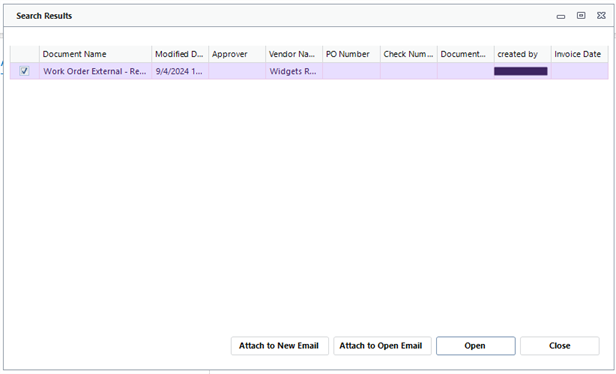Sort by Modified Date column header
This screenshot has width=616, height=374.
click(180, 54)
